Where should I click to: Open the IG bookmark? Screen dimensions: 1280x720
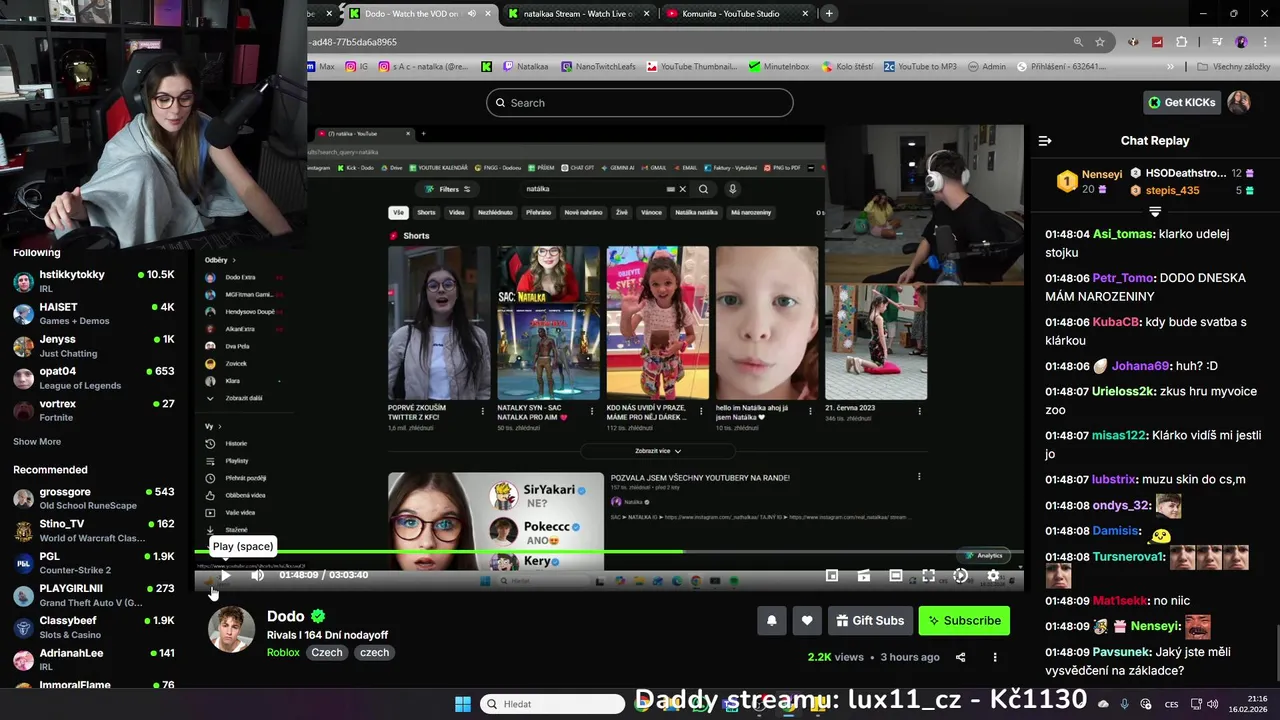pyautogui.click(x=358, y=66)
